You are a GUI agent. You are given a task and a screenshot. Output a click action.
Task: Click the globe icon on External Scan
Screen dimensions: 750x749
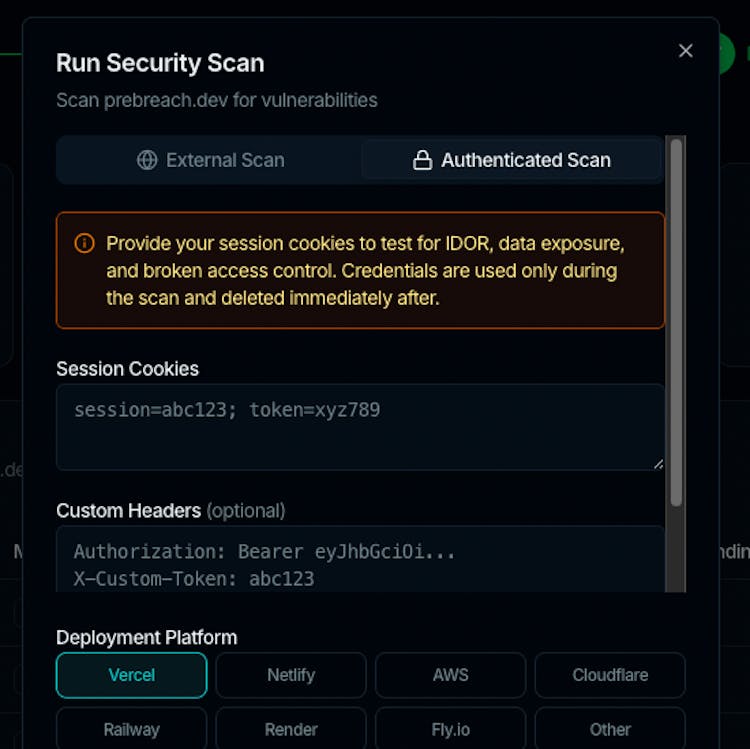[x=147, y=160]
